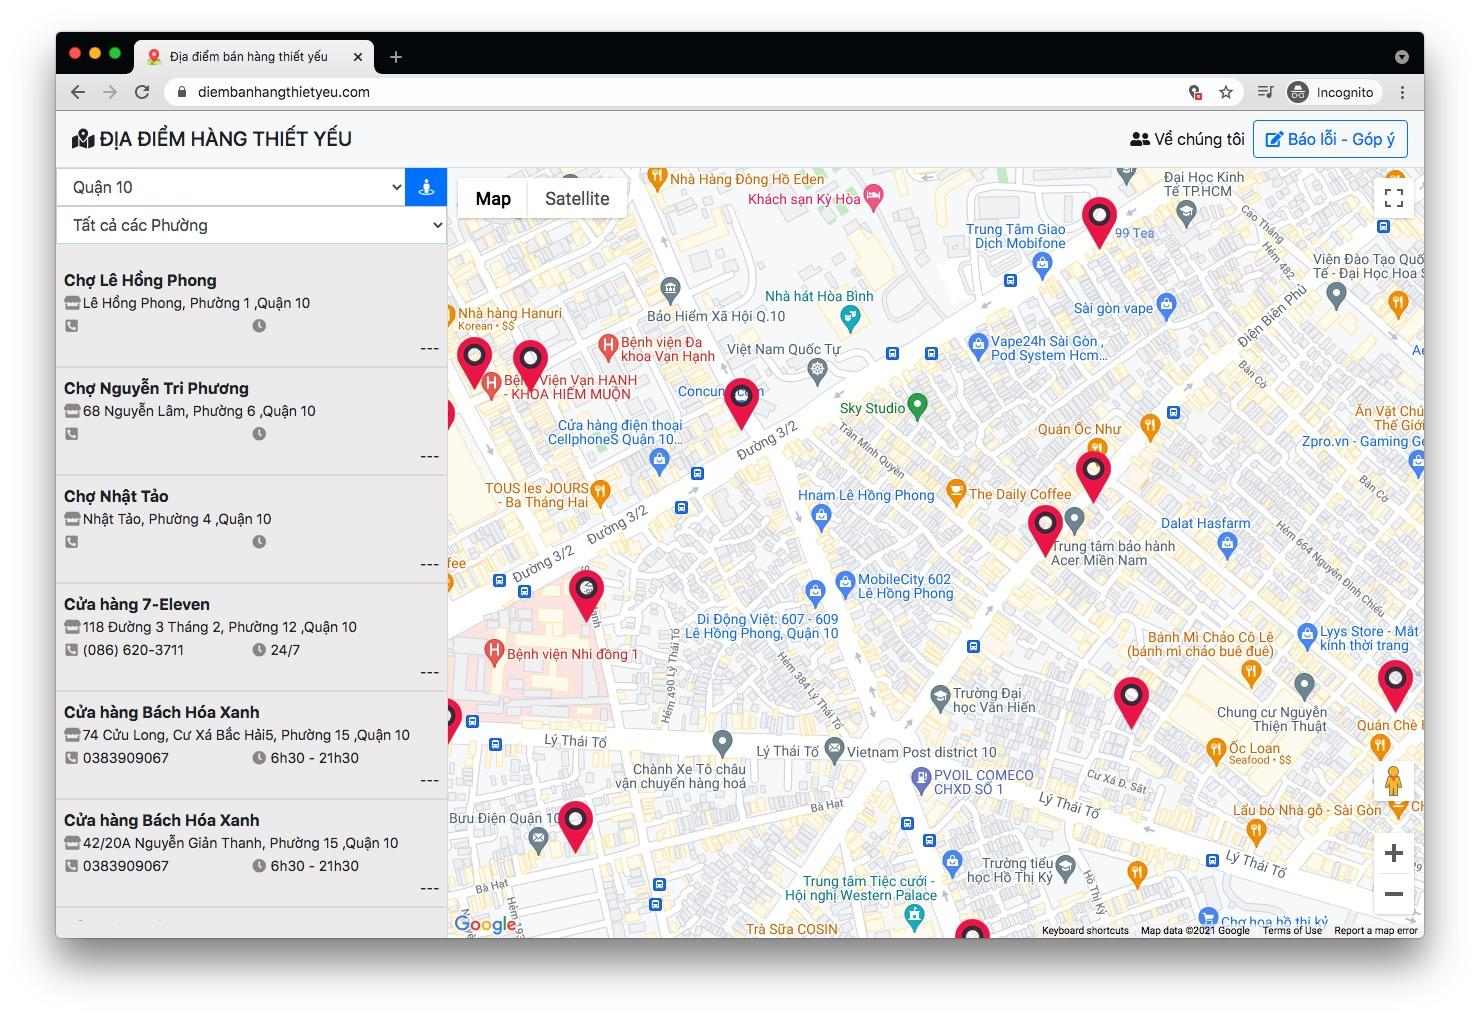Screen dimensions: 1480x1018
Task: Click red marker left of Trung tâm bảo hành Acer
Action: pos(1045,530)
